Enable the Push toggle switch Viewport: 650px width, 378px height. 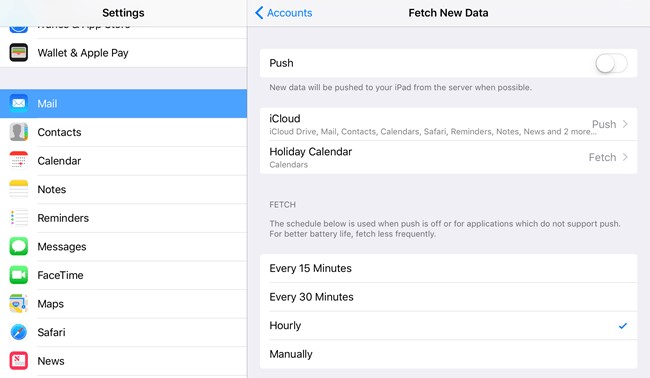611,63
